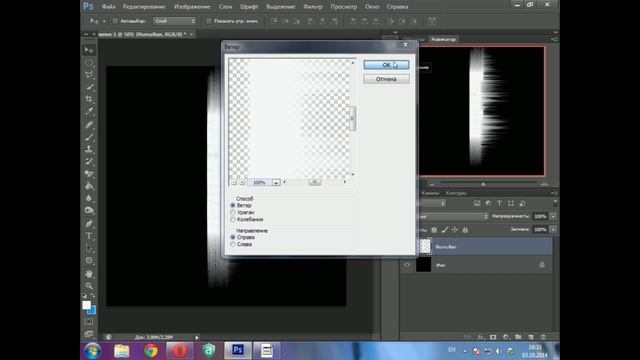Click the Lock Position icon

455,230
